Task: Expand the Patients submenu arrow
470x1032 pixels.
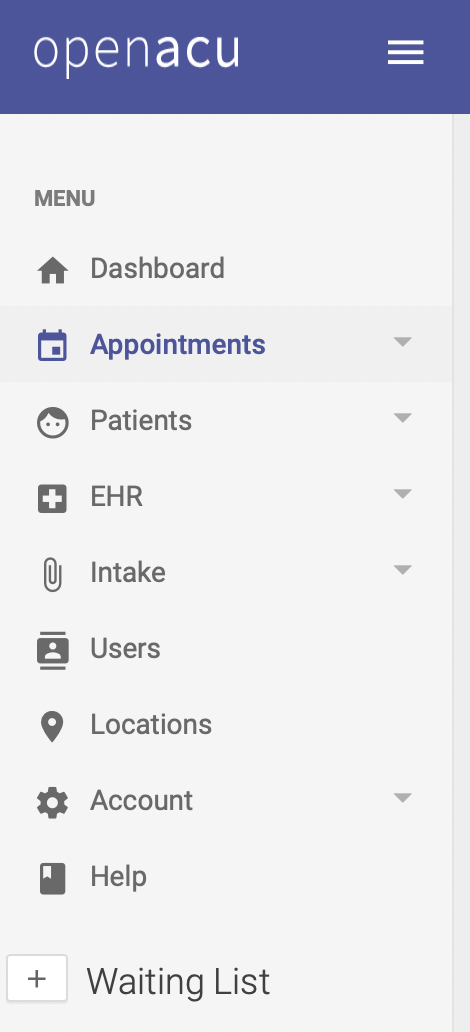Action: (402, 417)
